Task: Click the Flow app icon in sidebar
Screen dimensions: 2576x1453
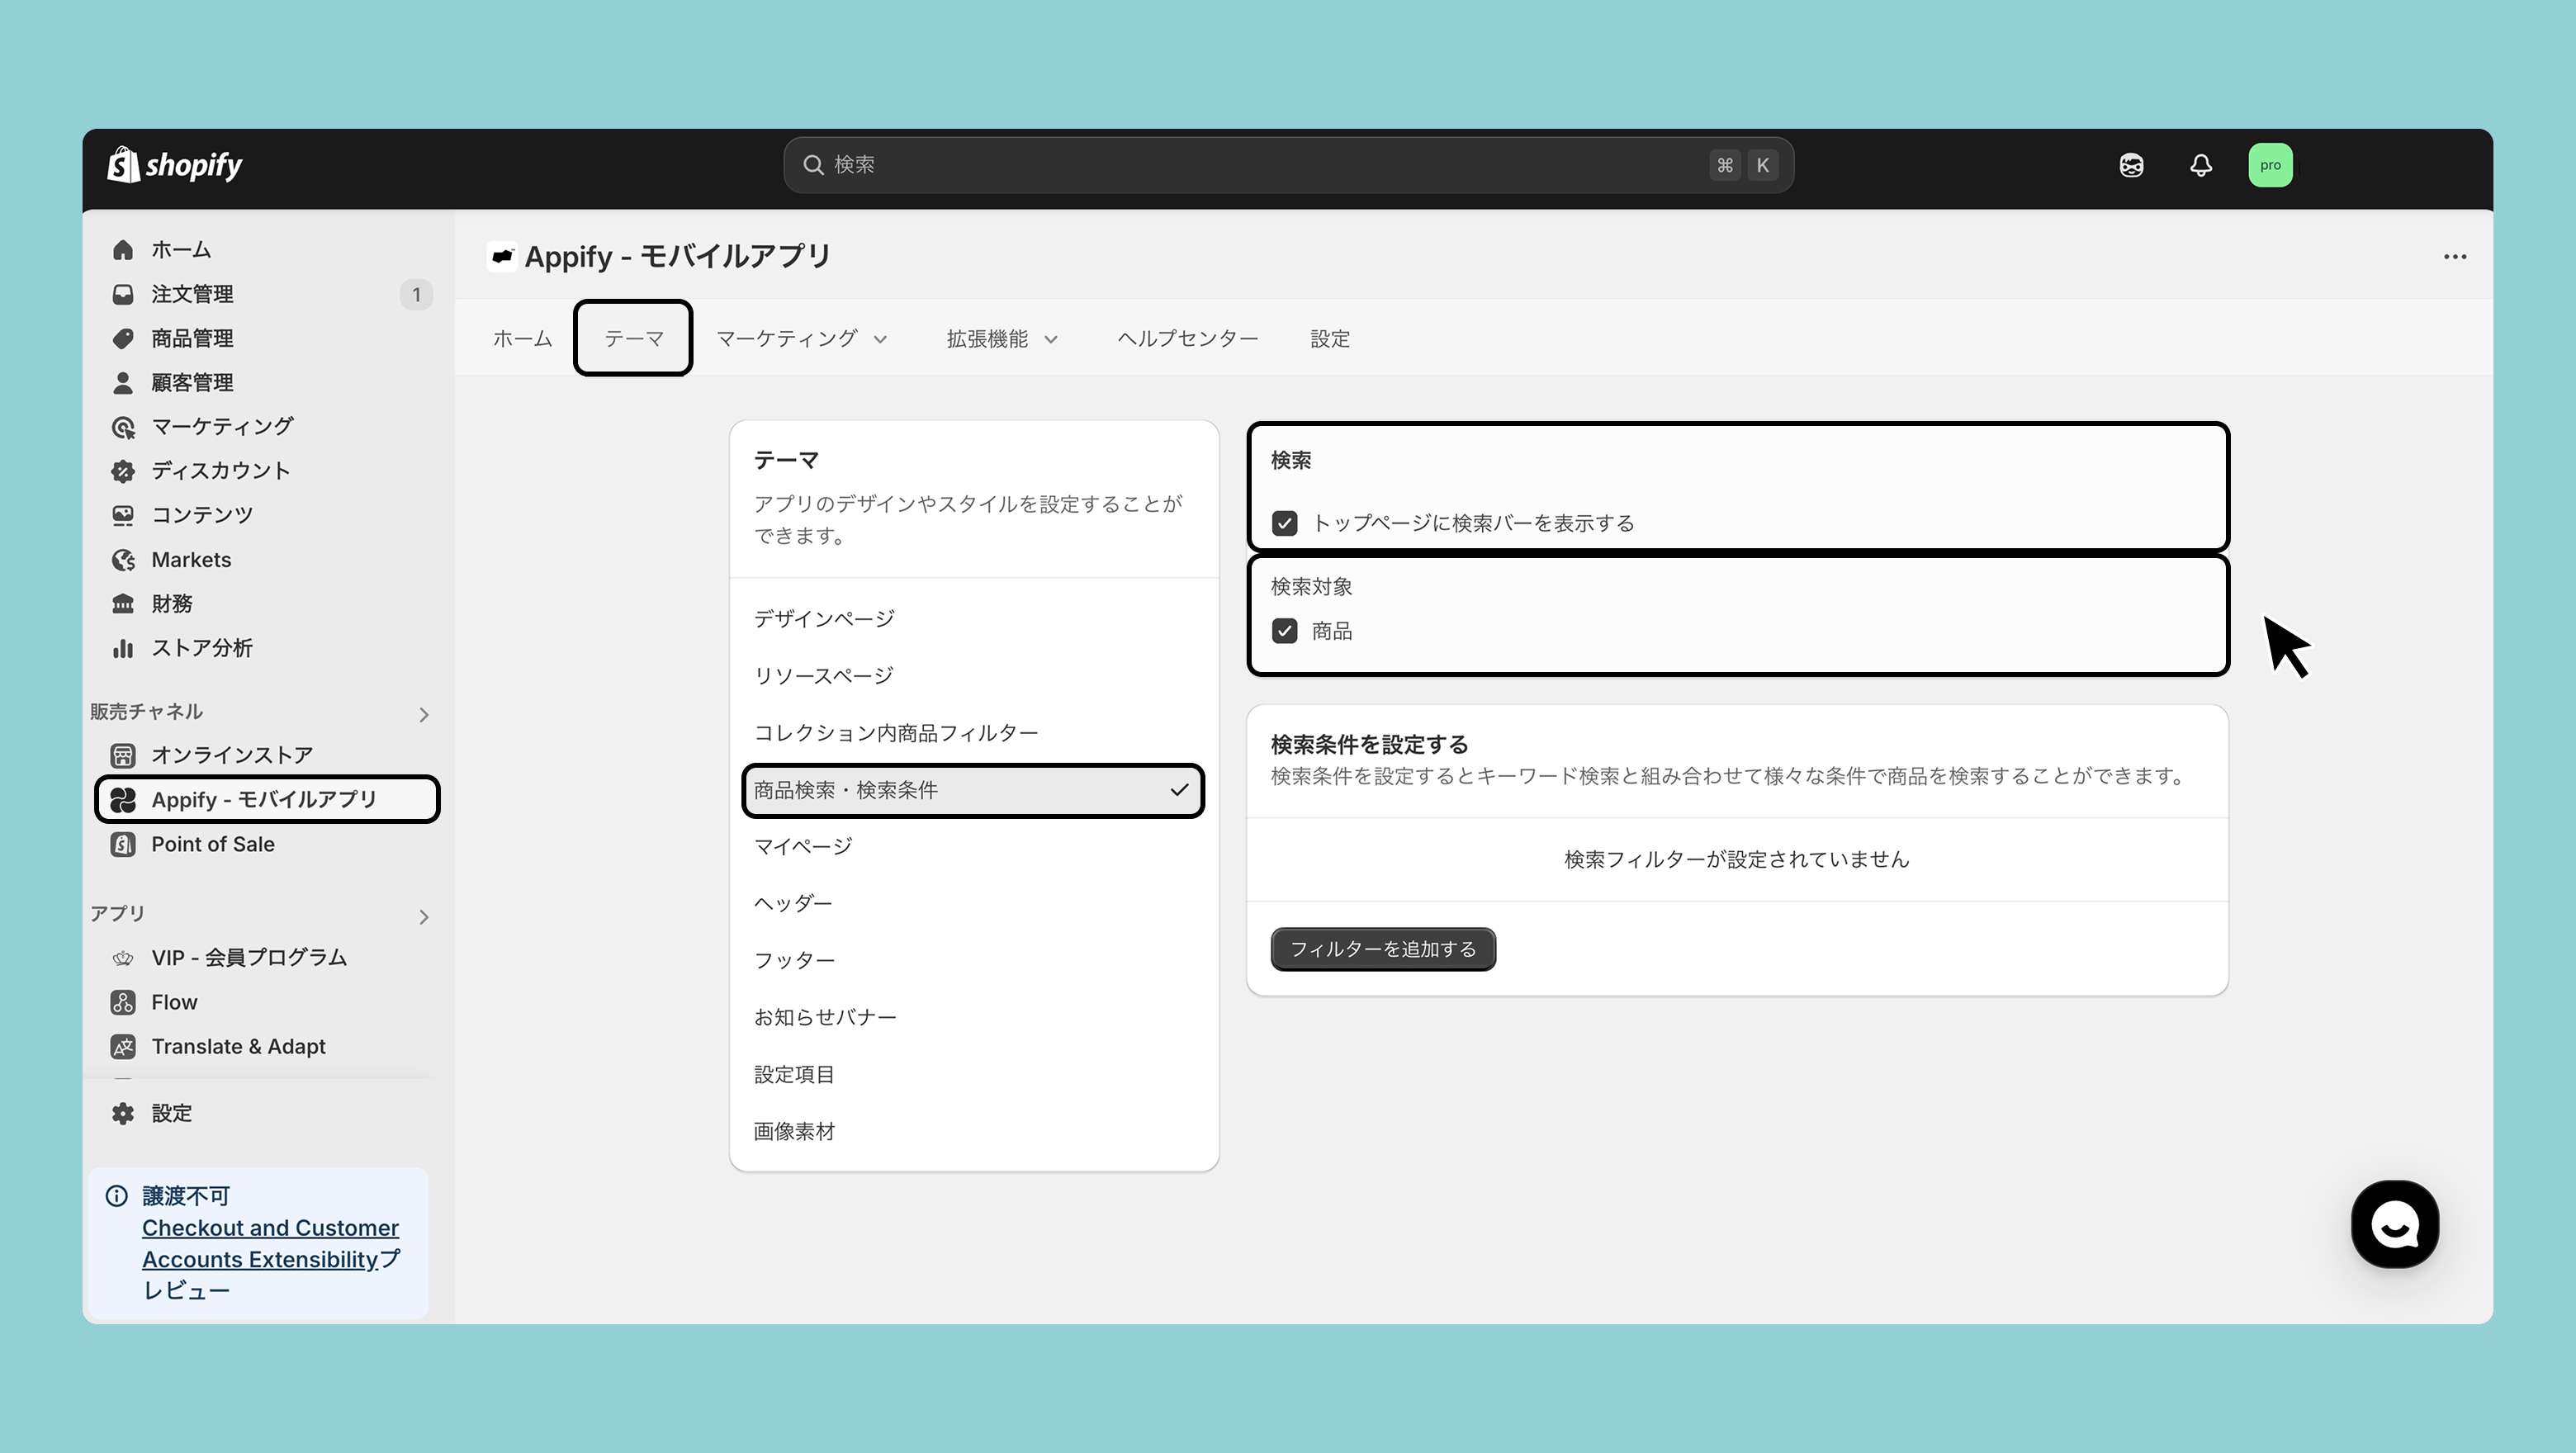Action: pyautogui.click(x=123, y=1002)
